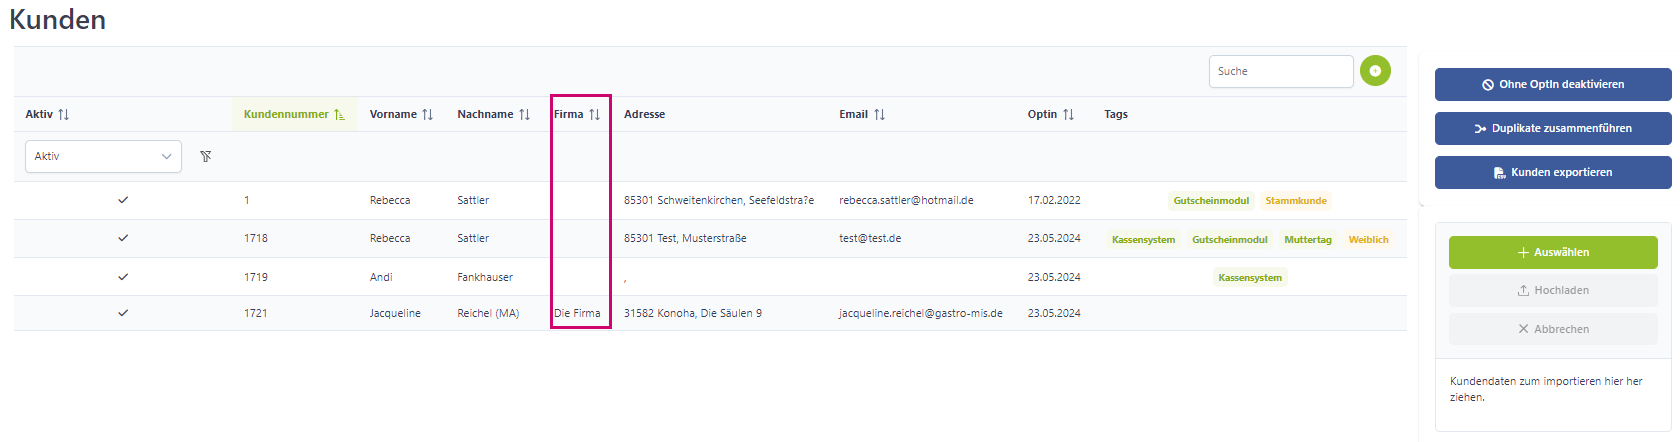The height and width of the screenshot is (442, 1680).
Task: Click Gutscheinmodul tag in customer 1 row
Action: (x=1211, y=201)
